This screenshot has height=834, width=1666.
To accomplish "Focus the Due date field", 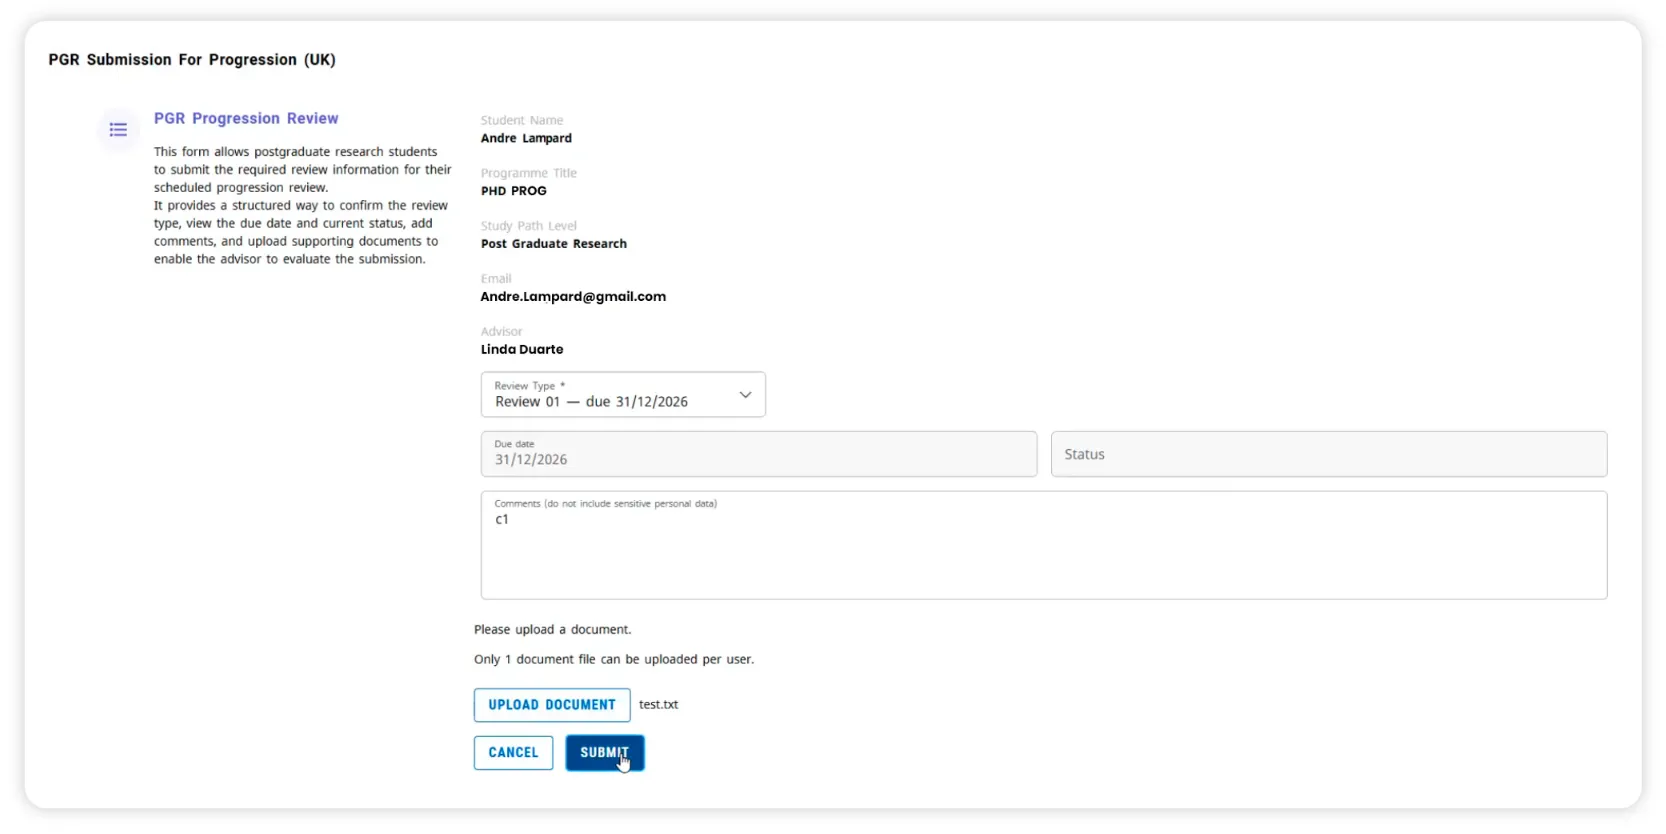I will click(758, 454).
